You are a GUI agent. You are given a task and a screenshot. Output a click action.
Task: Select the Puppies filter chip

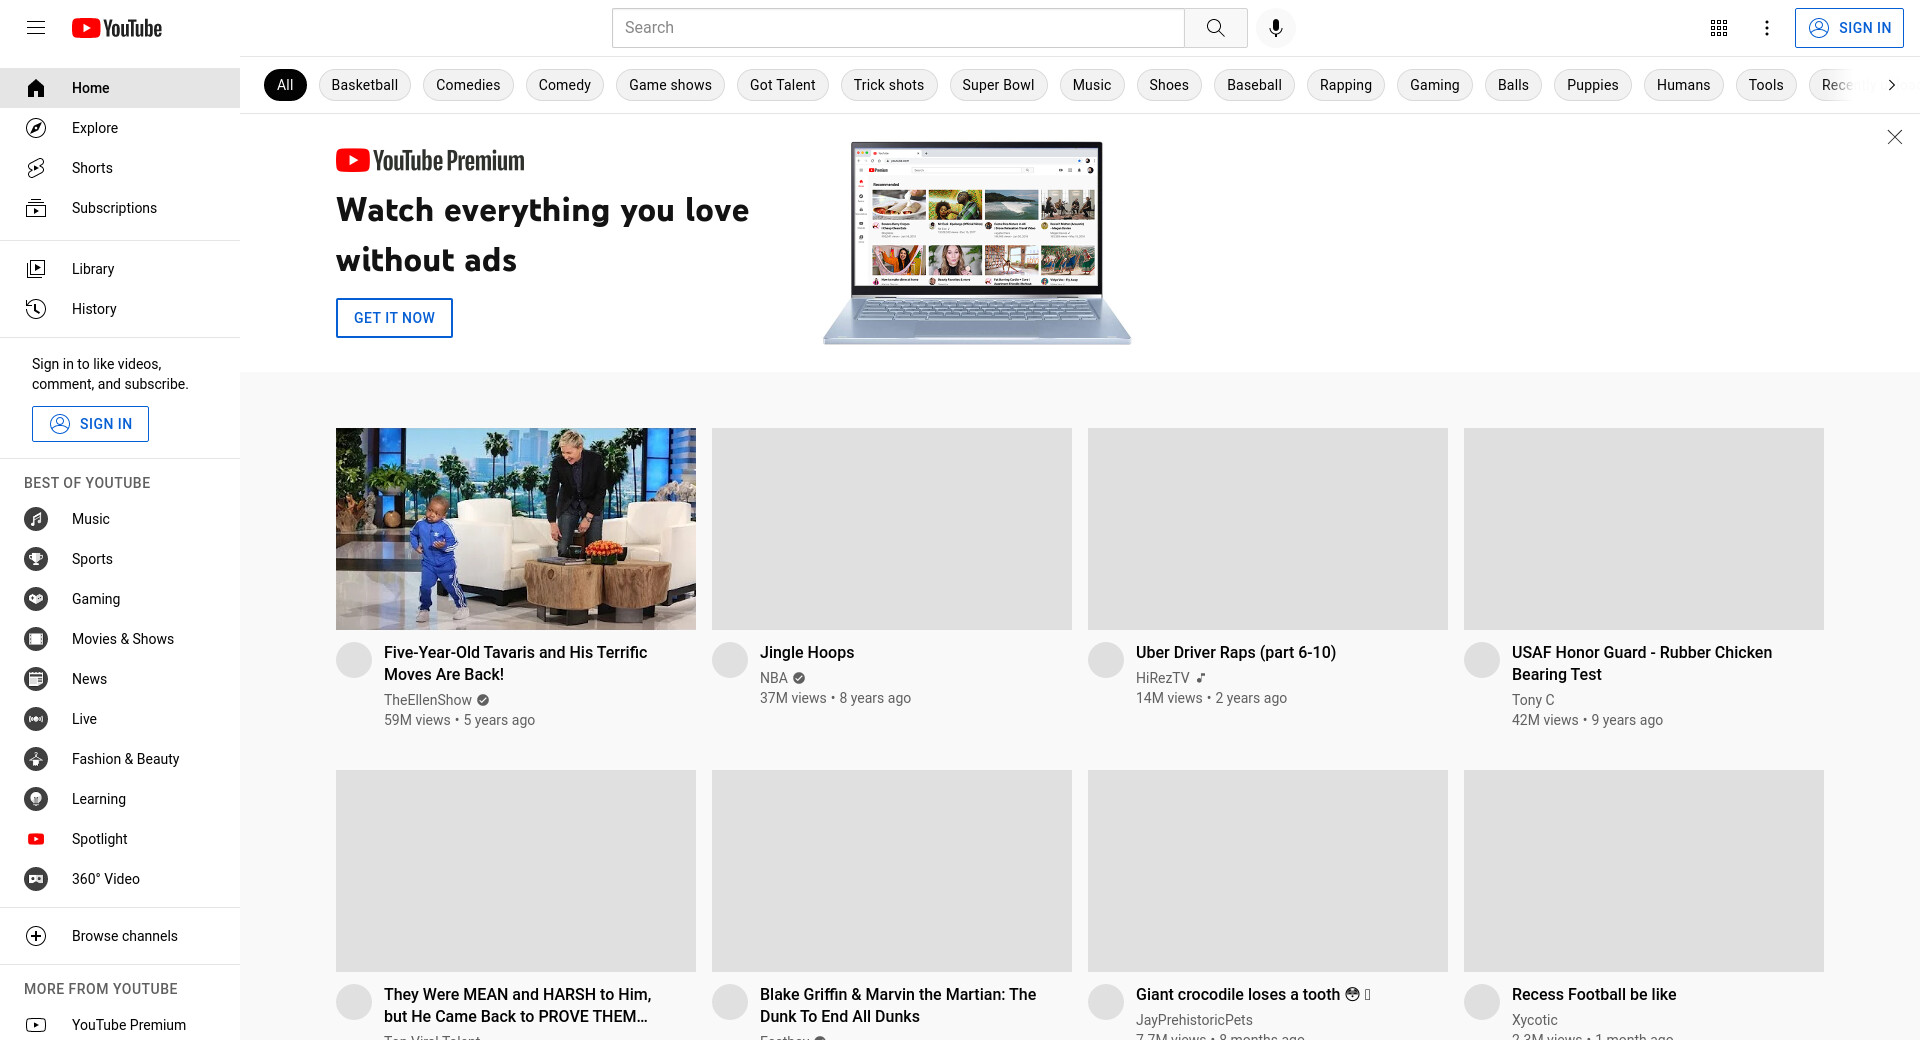pos(1593,85)
